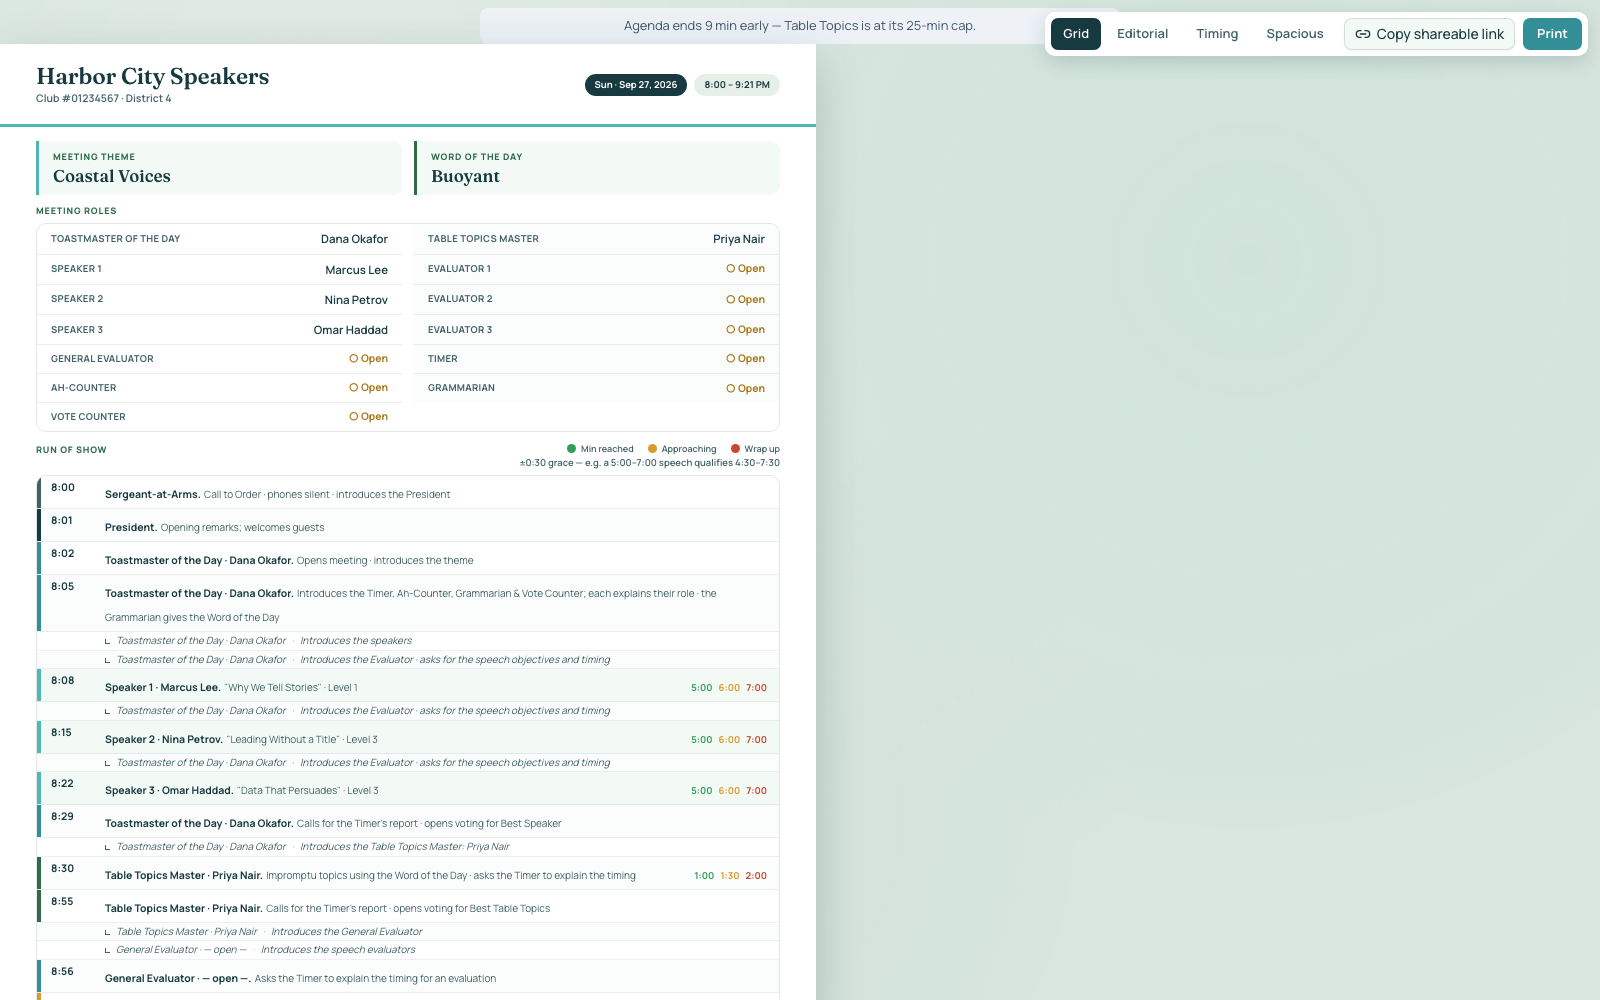Click the 7:00 red time on Speaker 1 row
1600x1000 pixels.
(756, 688)
